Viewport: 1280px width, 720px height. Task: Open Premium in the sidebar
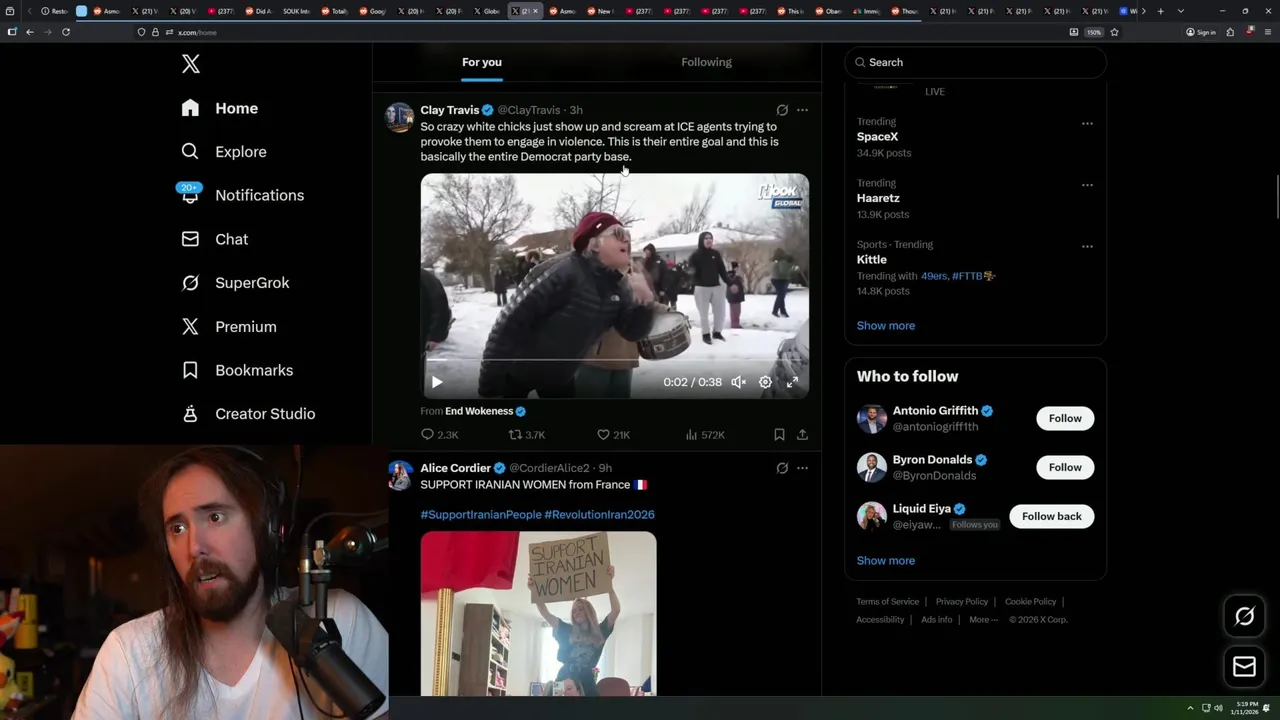pos(228,327)
